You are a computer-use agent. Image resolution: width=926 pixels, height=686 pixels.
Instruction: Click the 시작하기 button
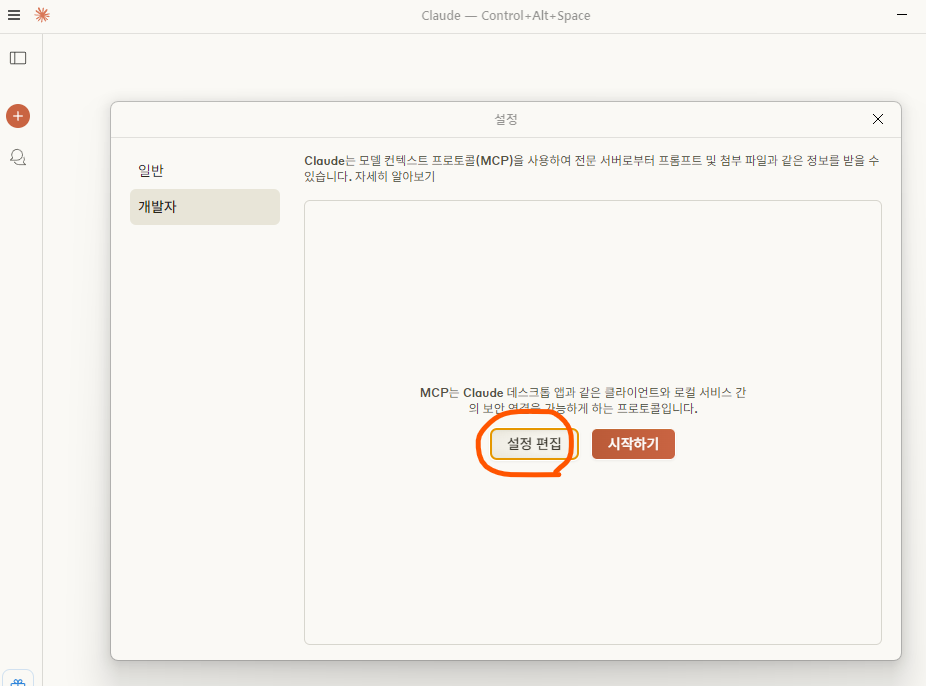pos(633,444)
